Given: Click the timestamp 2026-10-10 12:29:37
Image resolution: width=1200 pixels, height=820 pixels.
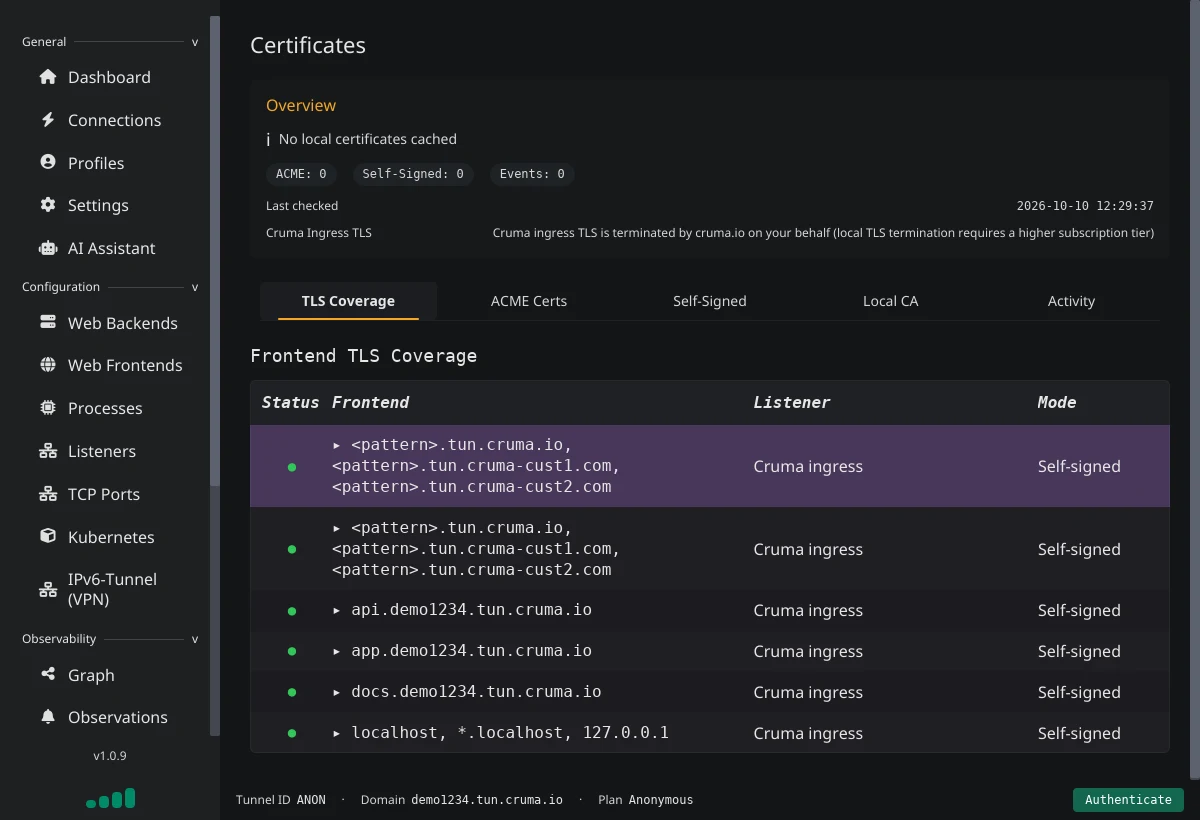Looking at the screenshot, I should point(1085,206).
